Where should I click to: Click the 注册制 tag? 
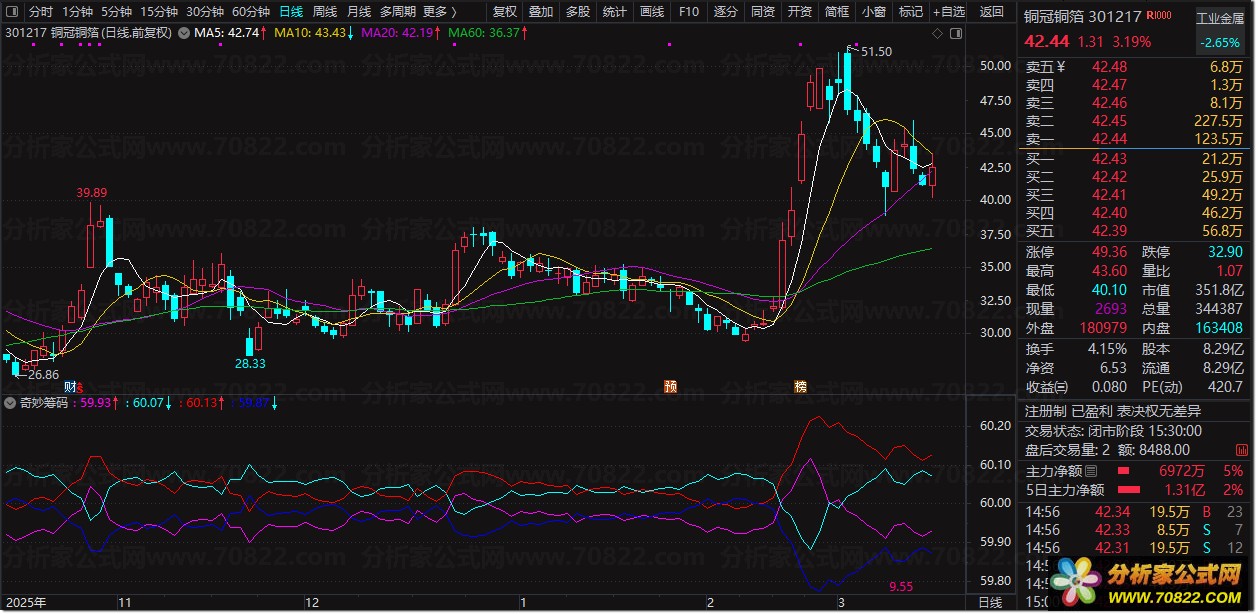[x=1045, y=411]
